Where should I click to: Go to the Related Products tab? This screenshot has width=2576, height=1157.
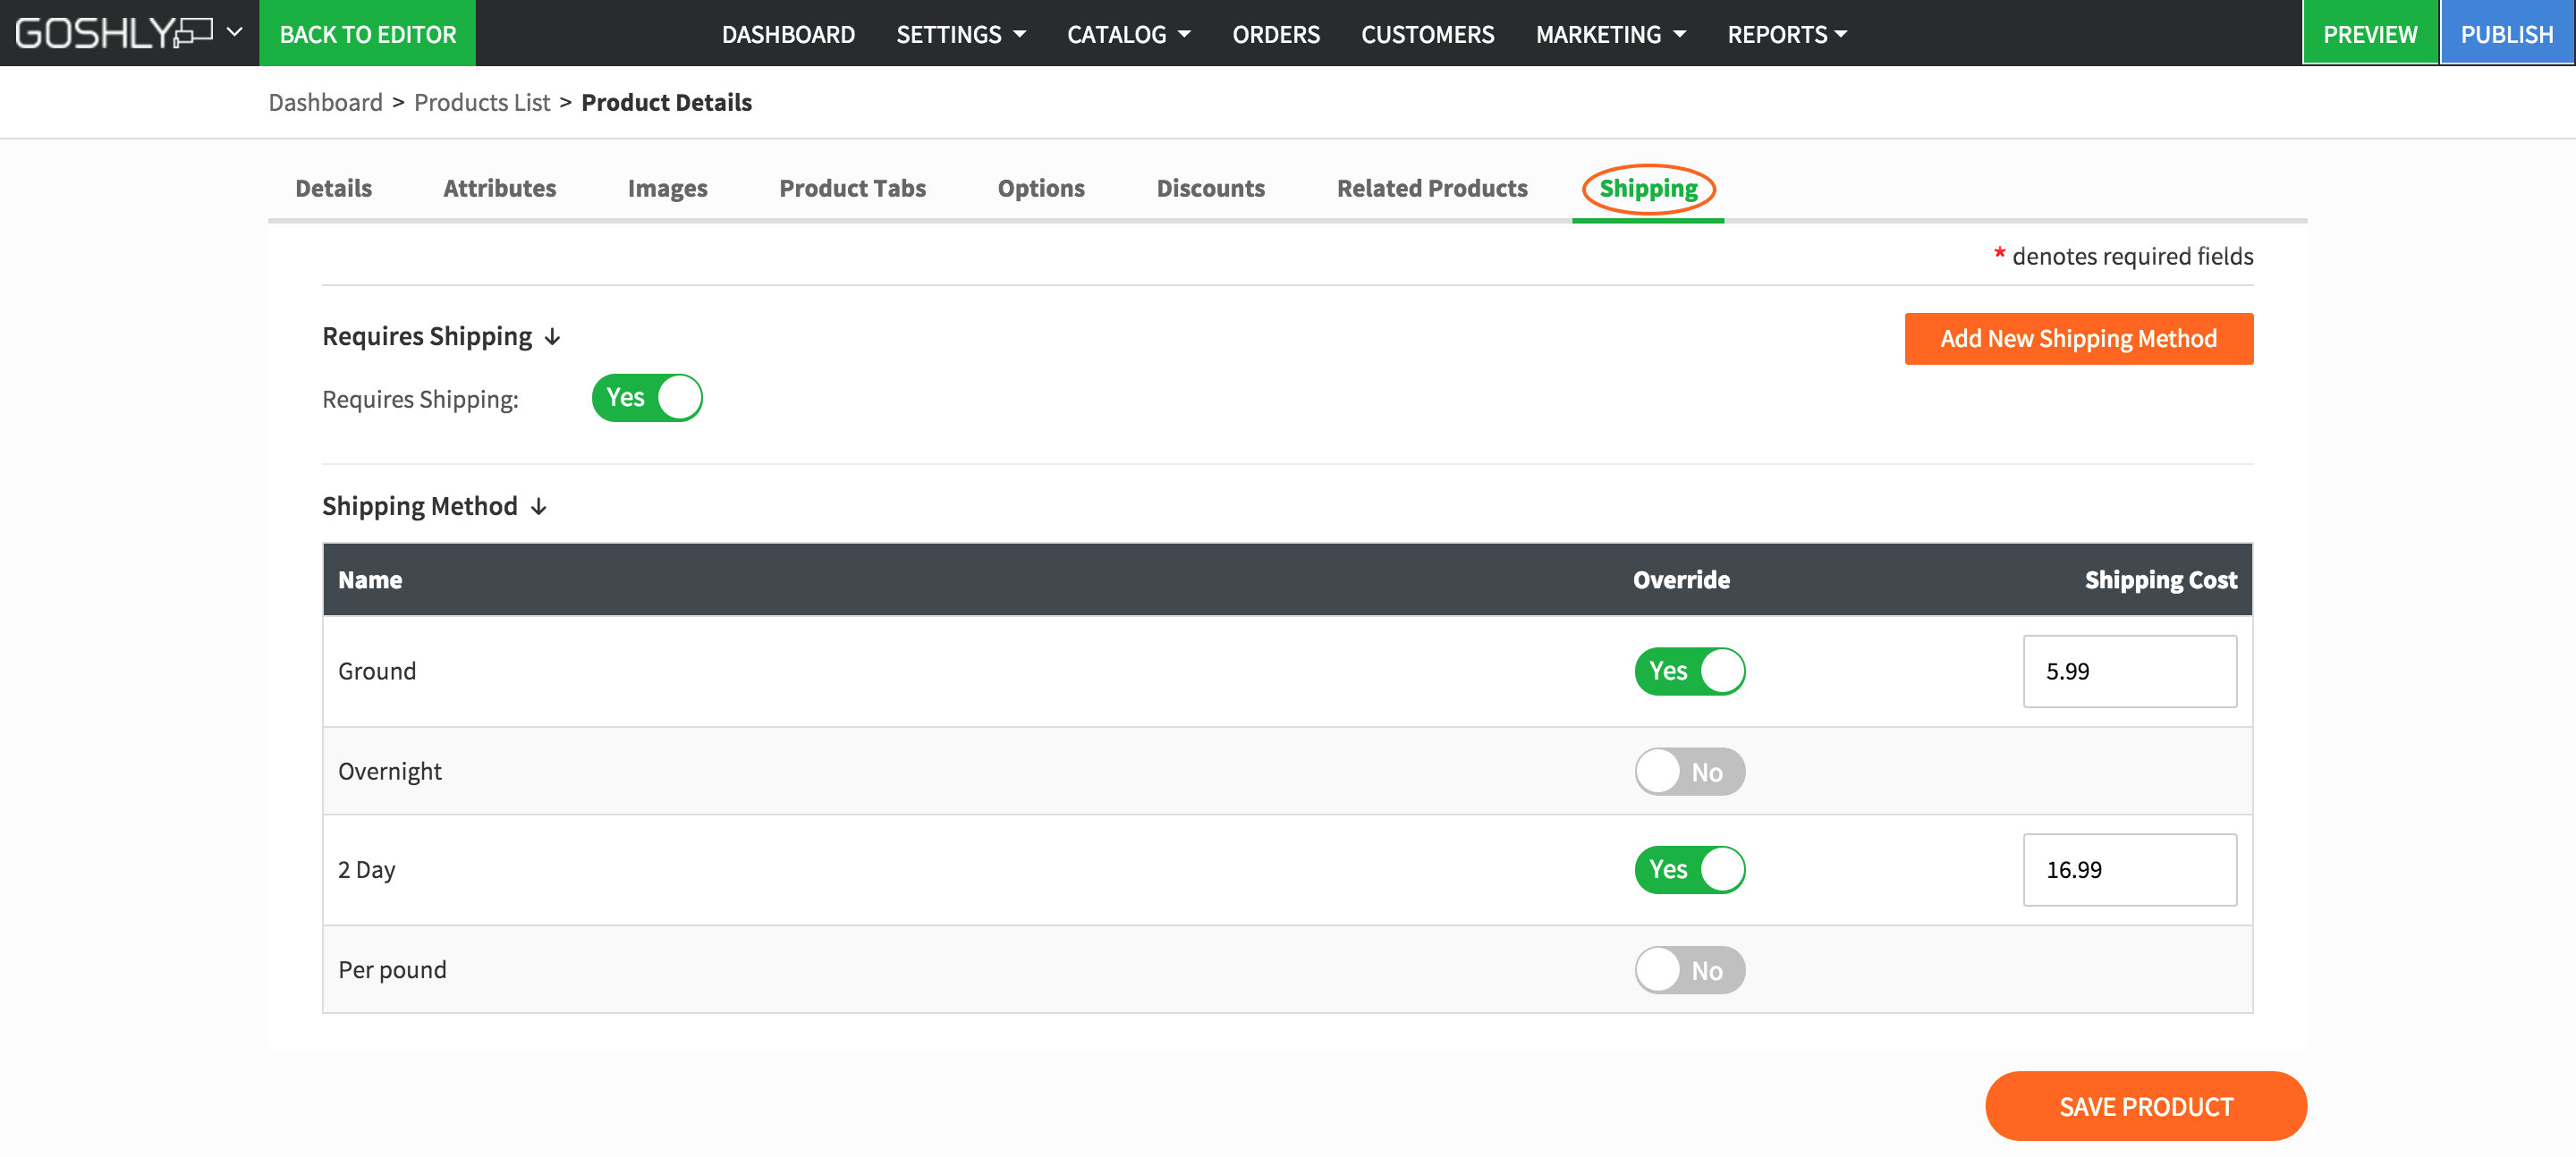pyautogui.click(x=1431, y=188)
